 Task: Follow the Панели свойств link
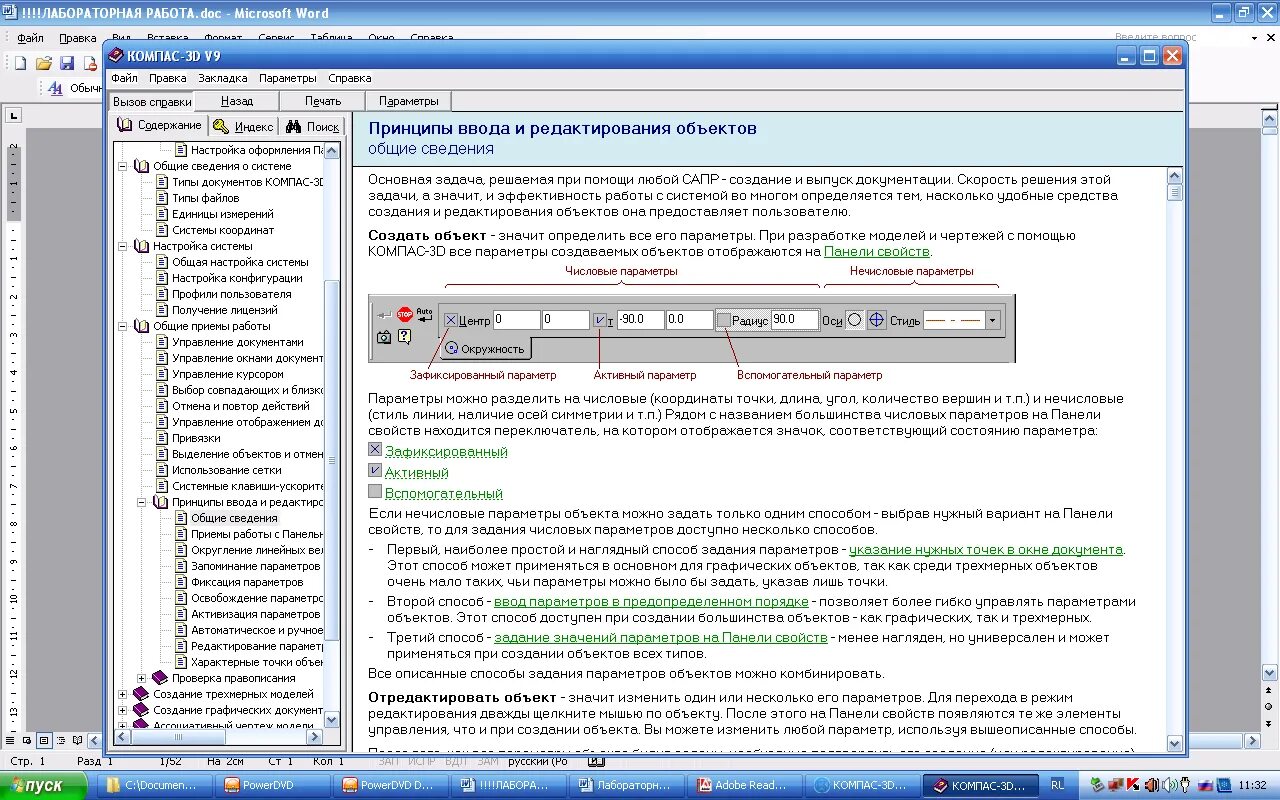(877, 252)
